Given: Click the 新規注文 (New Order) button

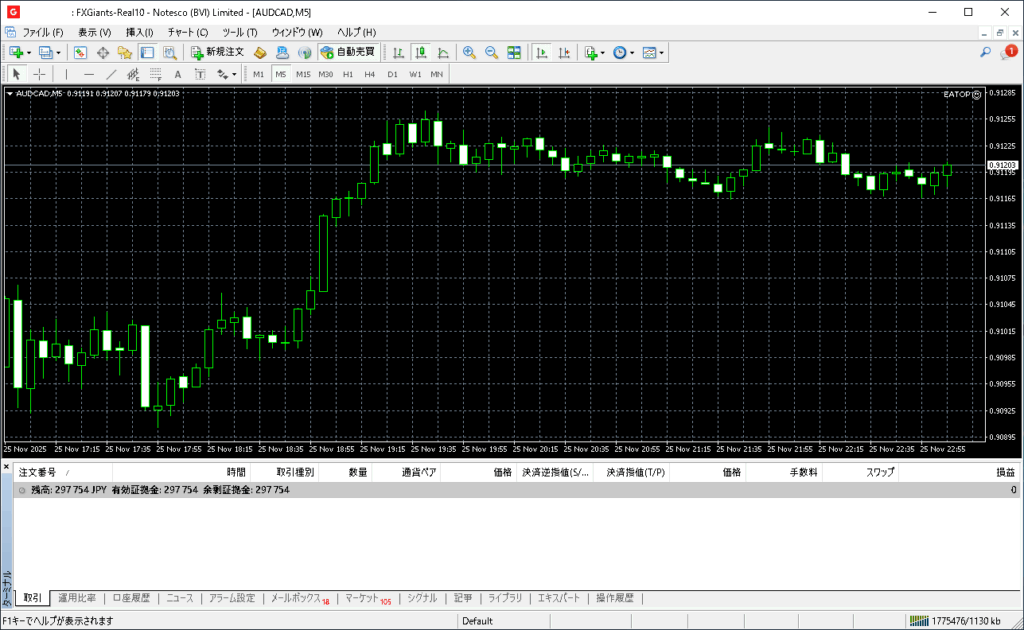Looking at the screenshot, I should (x=217, y=52).
